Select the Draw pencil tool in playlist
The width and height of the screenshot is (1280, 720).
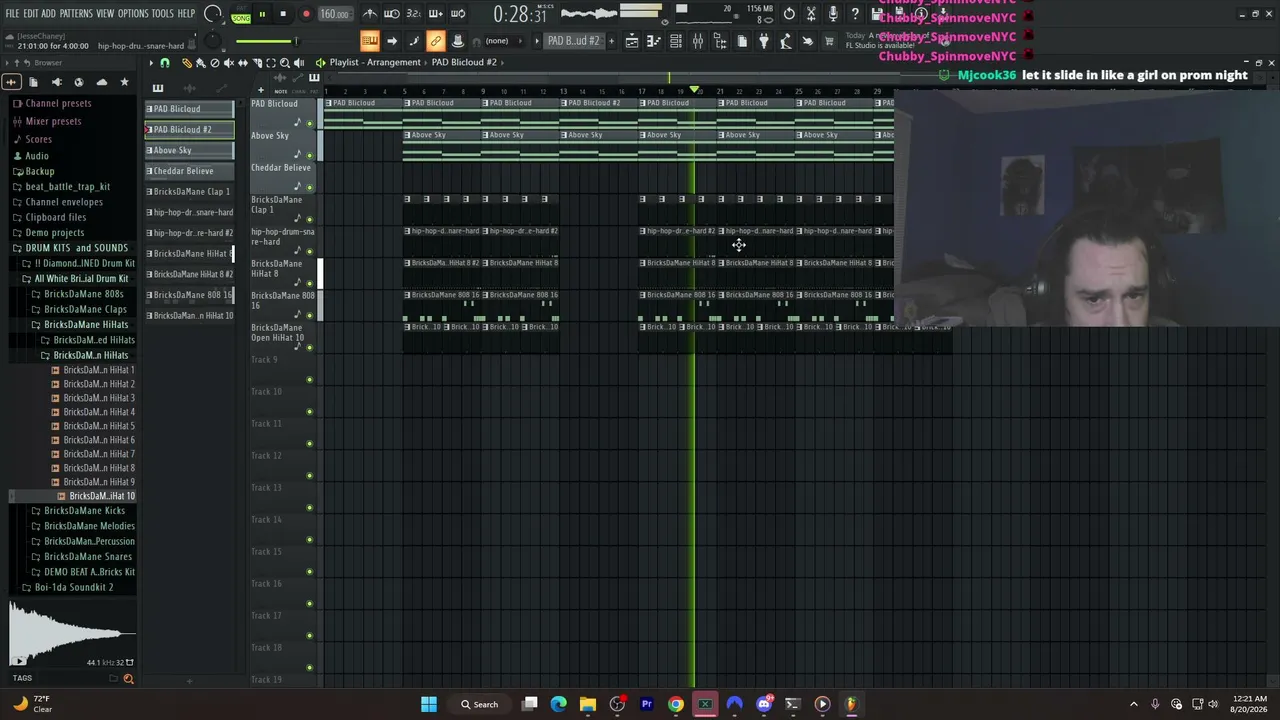point(186,62)
